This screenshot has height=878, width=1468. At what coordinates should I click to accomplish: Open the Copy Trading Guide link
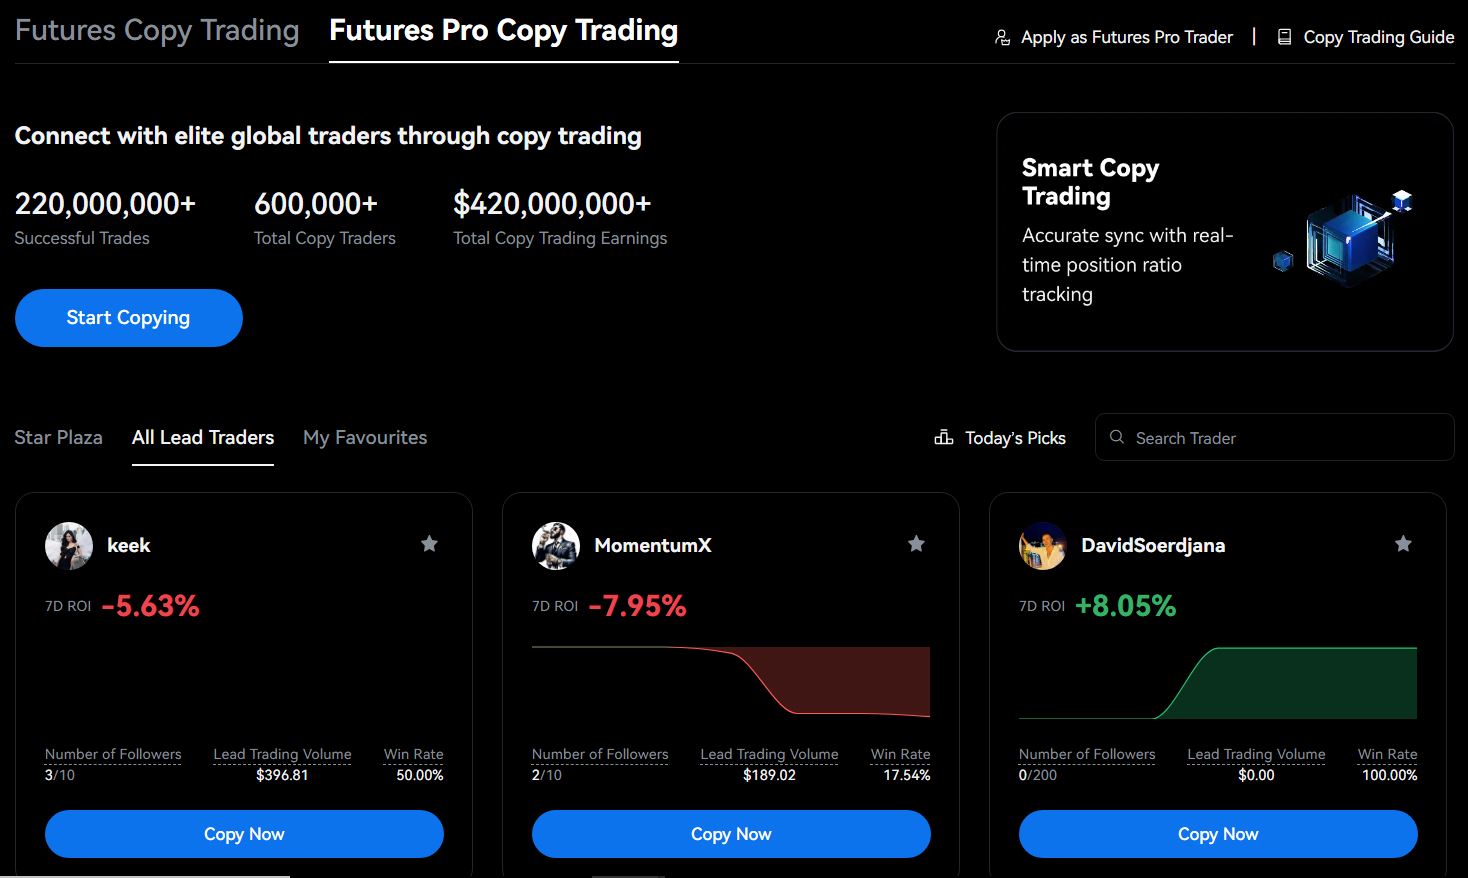(x=1378, y=36)
